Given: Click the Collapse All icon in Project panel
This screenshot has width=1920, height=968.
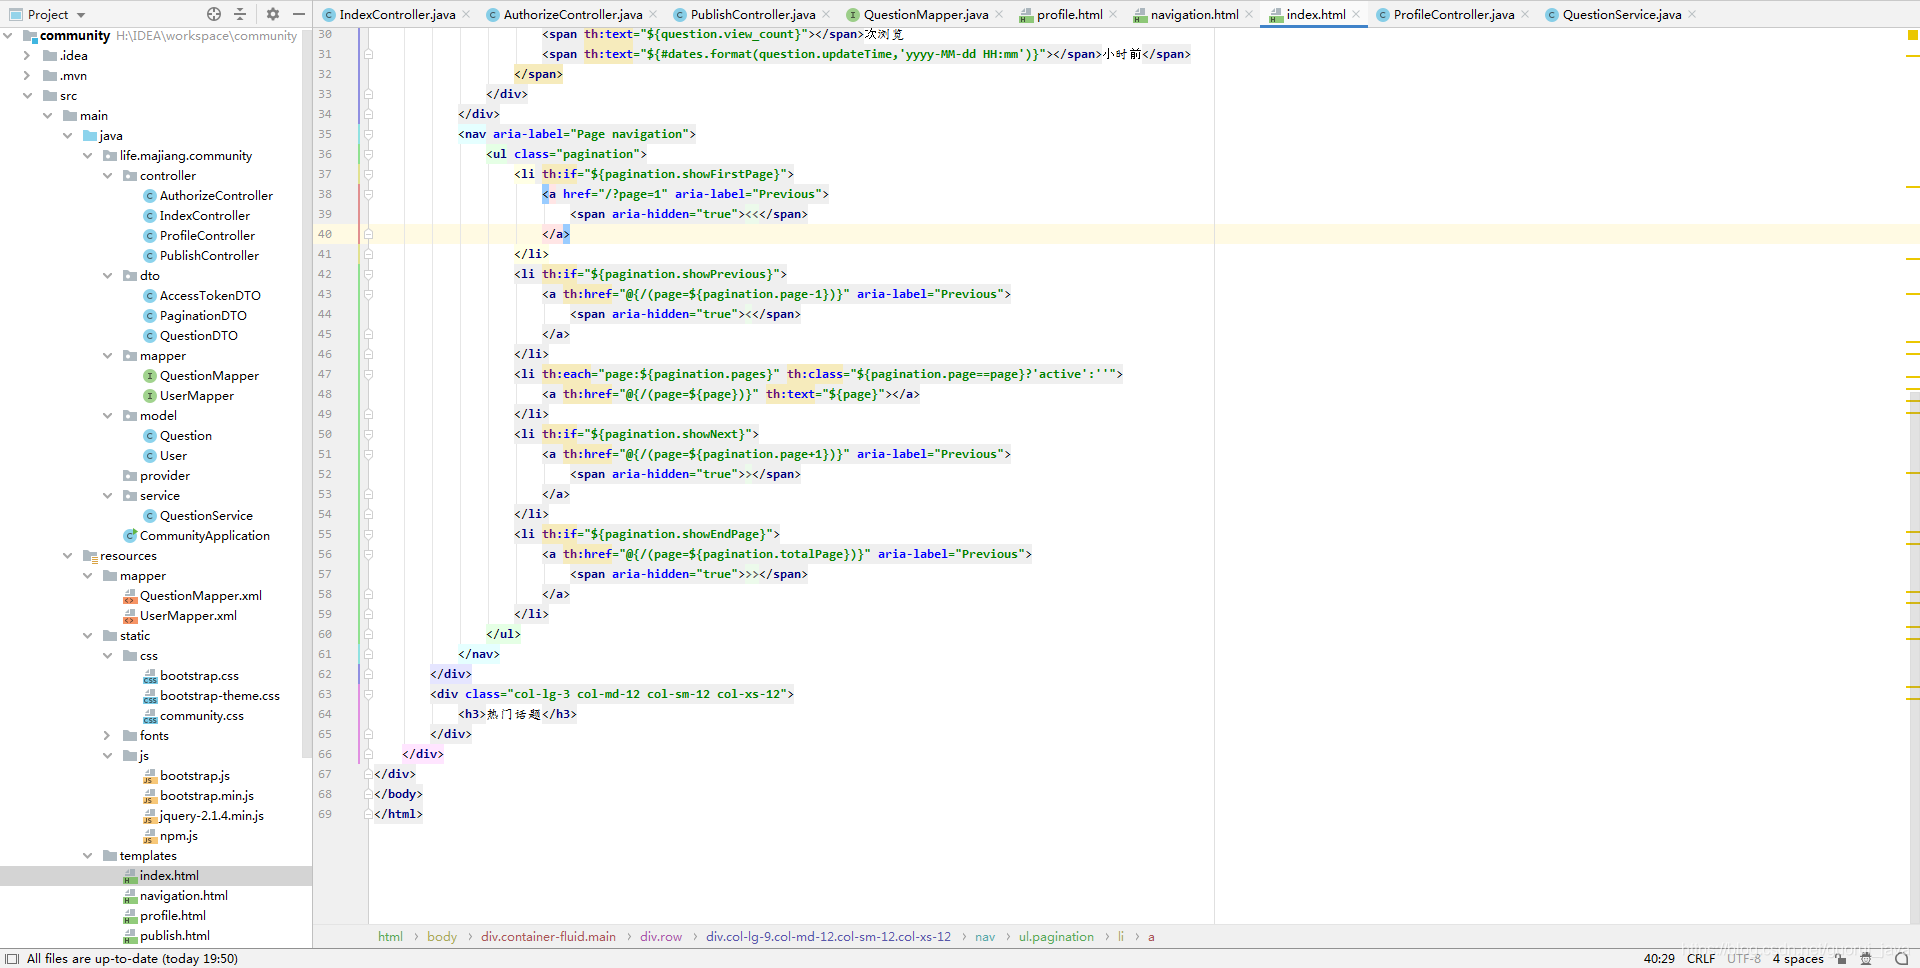Looking at the screenshot, I should 240,14.
